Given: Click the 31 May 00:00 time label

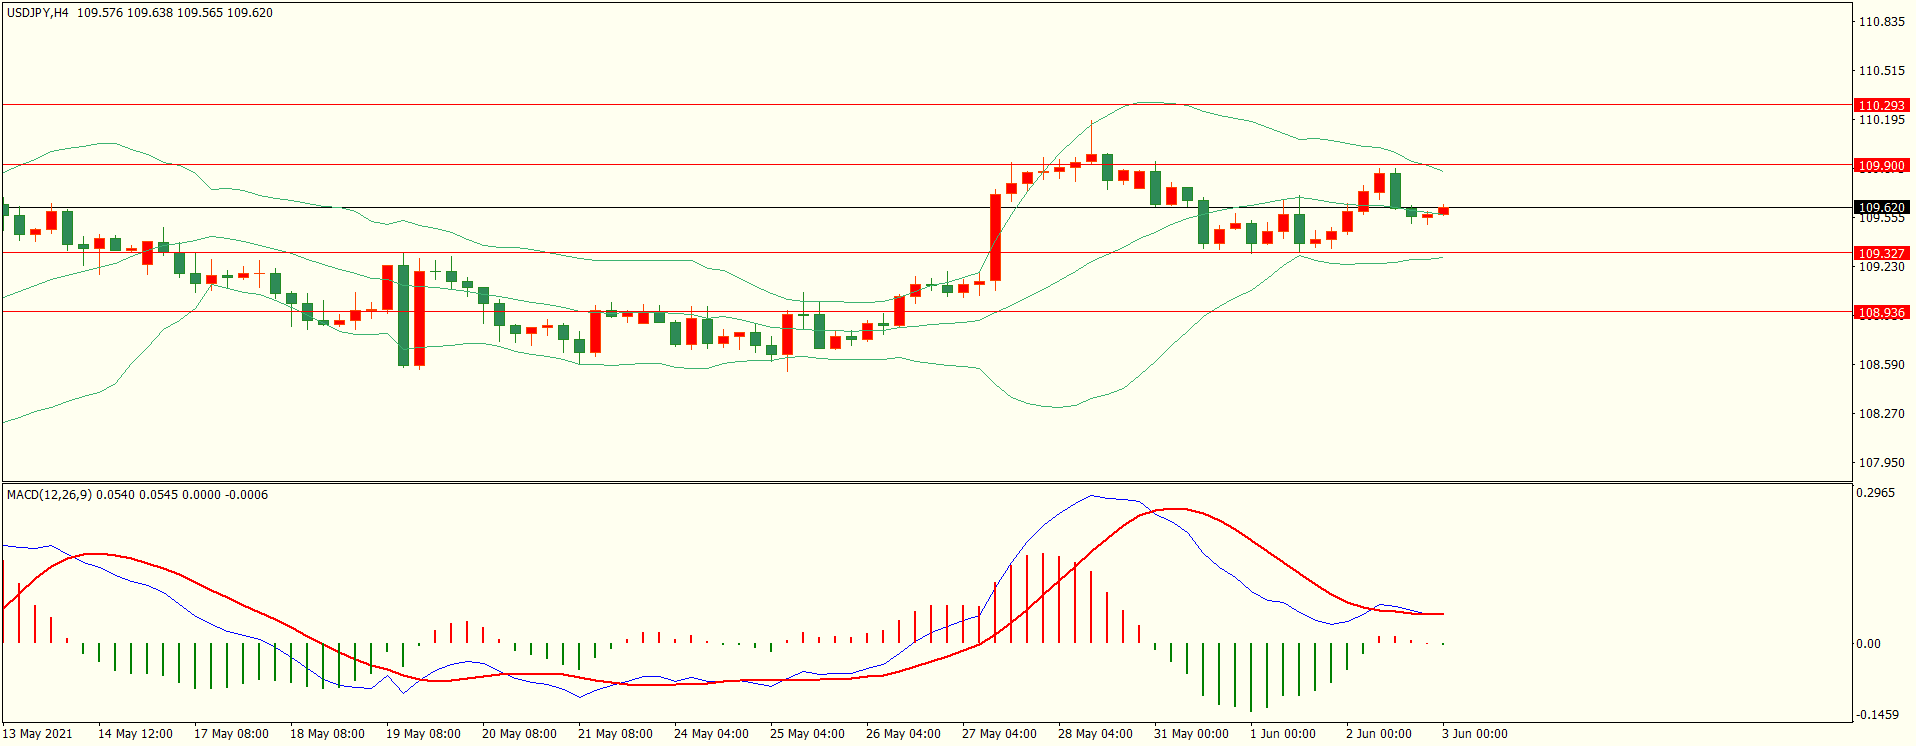Looking at the screenshot, I should (1191, 734).
